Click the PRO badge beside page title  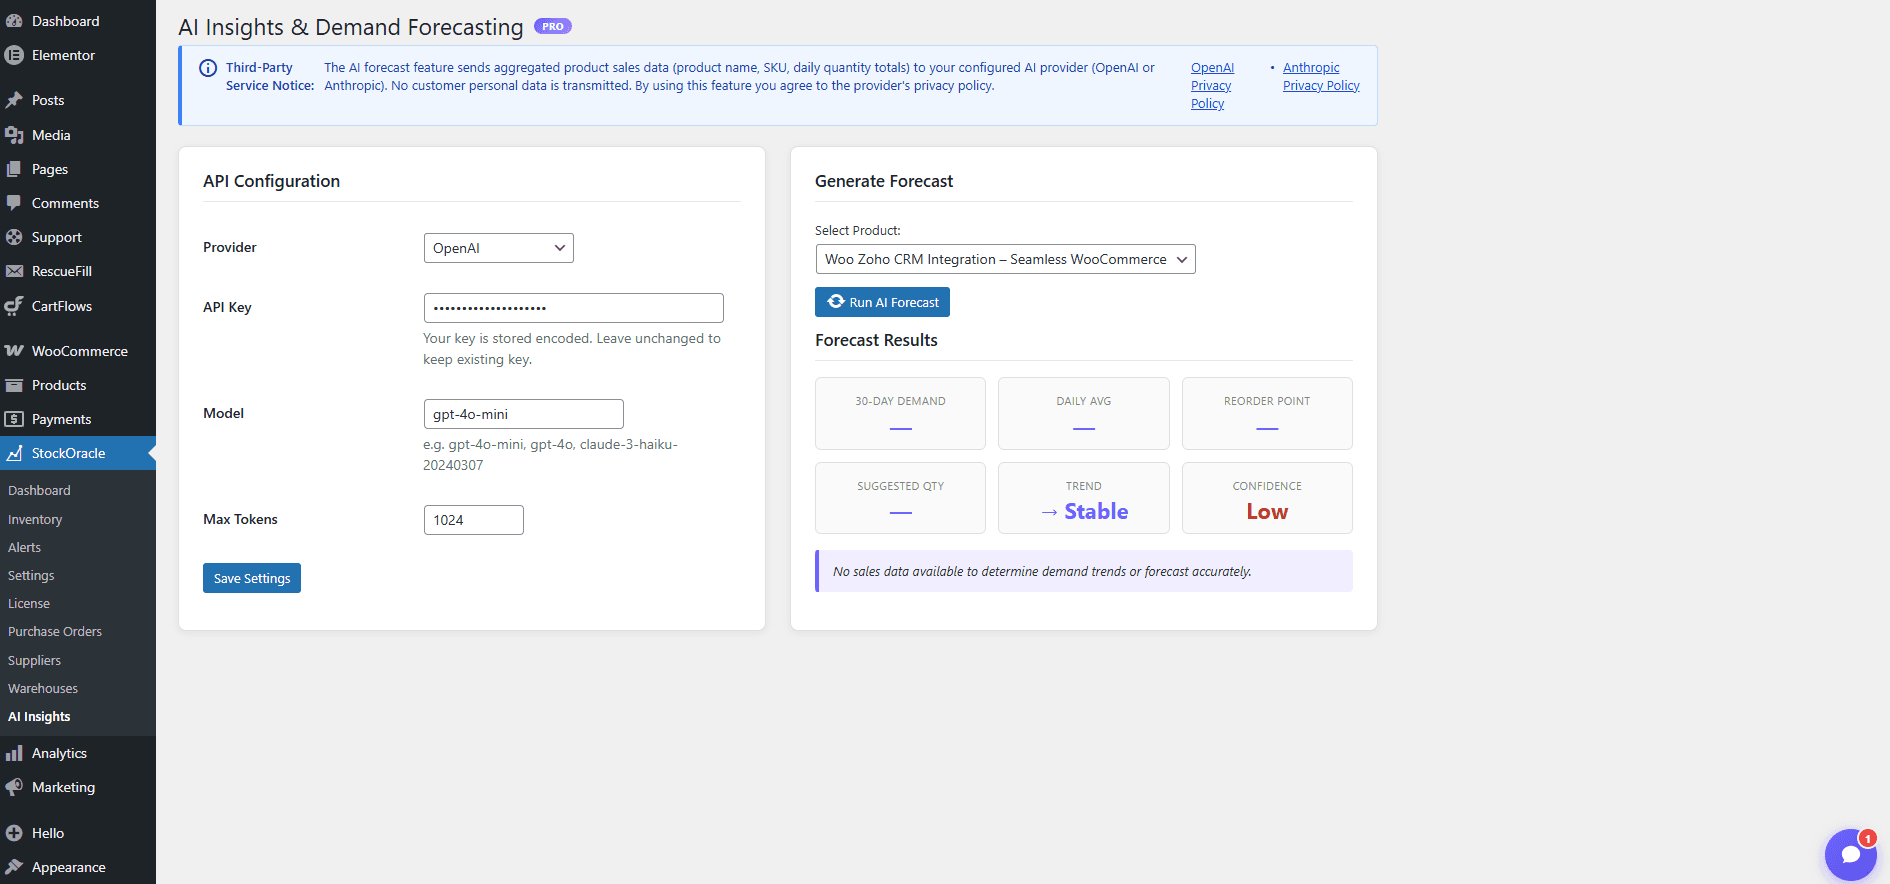click(553, 27)
